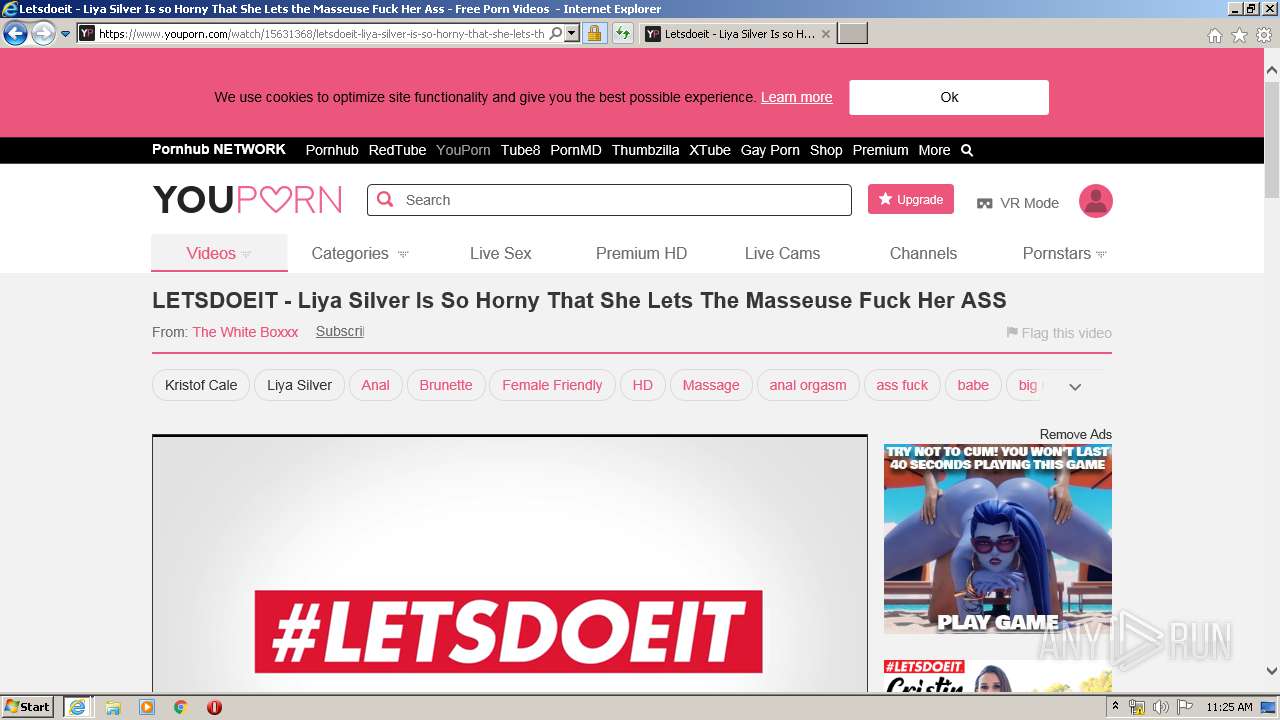Click the taskbar clock showing 11:25 AM
Viewport: 1280px width, 720px height.
click(1229, 707)
